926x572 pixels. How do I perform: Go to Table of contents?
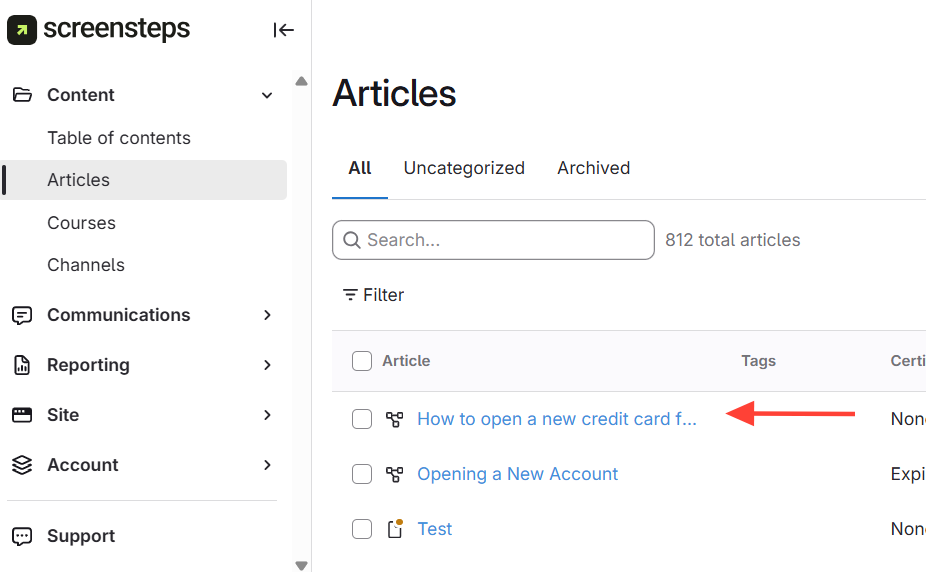pyautogui.click(x=119, y=138)
